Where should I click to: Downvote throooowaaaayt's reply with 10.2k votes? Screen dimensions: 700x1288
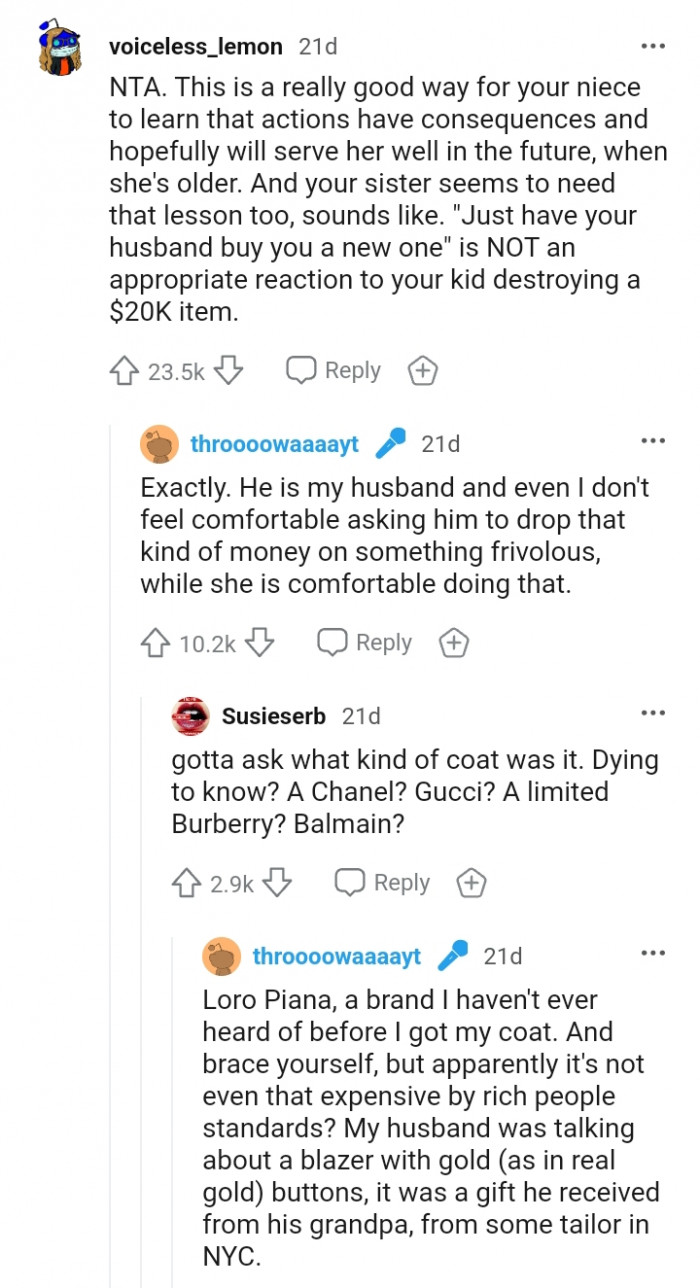[x=260, y=643]
